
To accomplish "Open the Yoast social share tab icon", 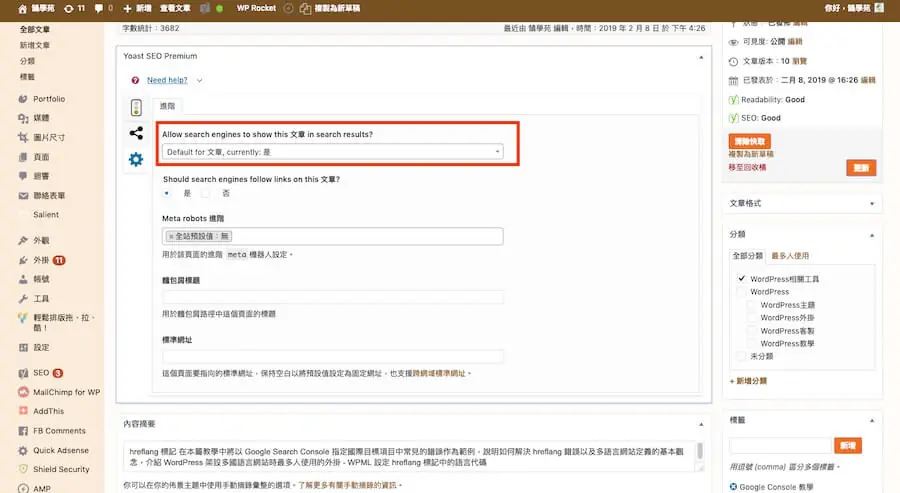I will tap(136, 133).
